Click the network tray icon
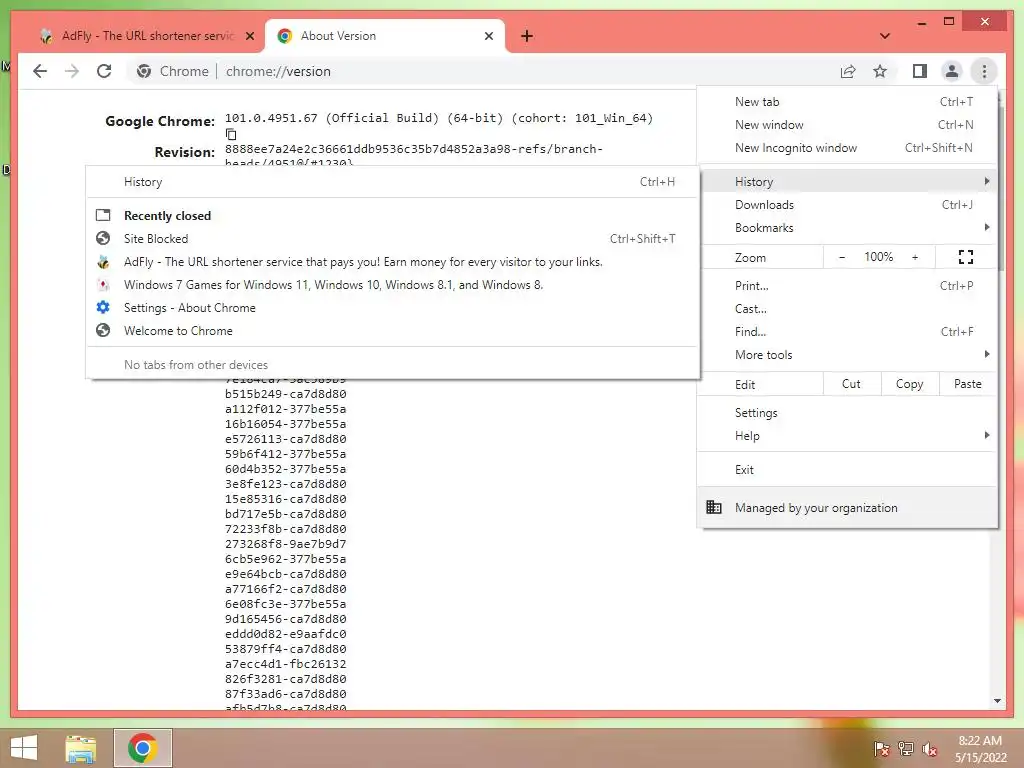Image resolution: width=1024 pixels, height=768 pixels. coord(906,749)
